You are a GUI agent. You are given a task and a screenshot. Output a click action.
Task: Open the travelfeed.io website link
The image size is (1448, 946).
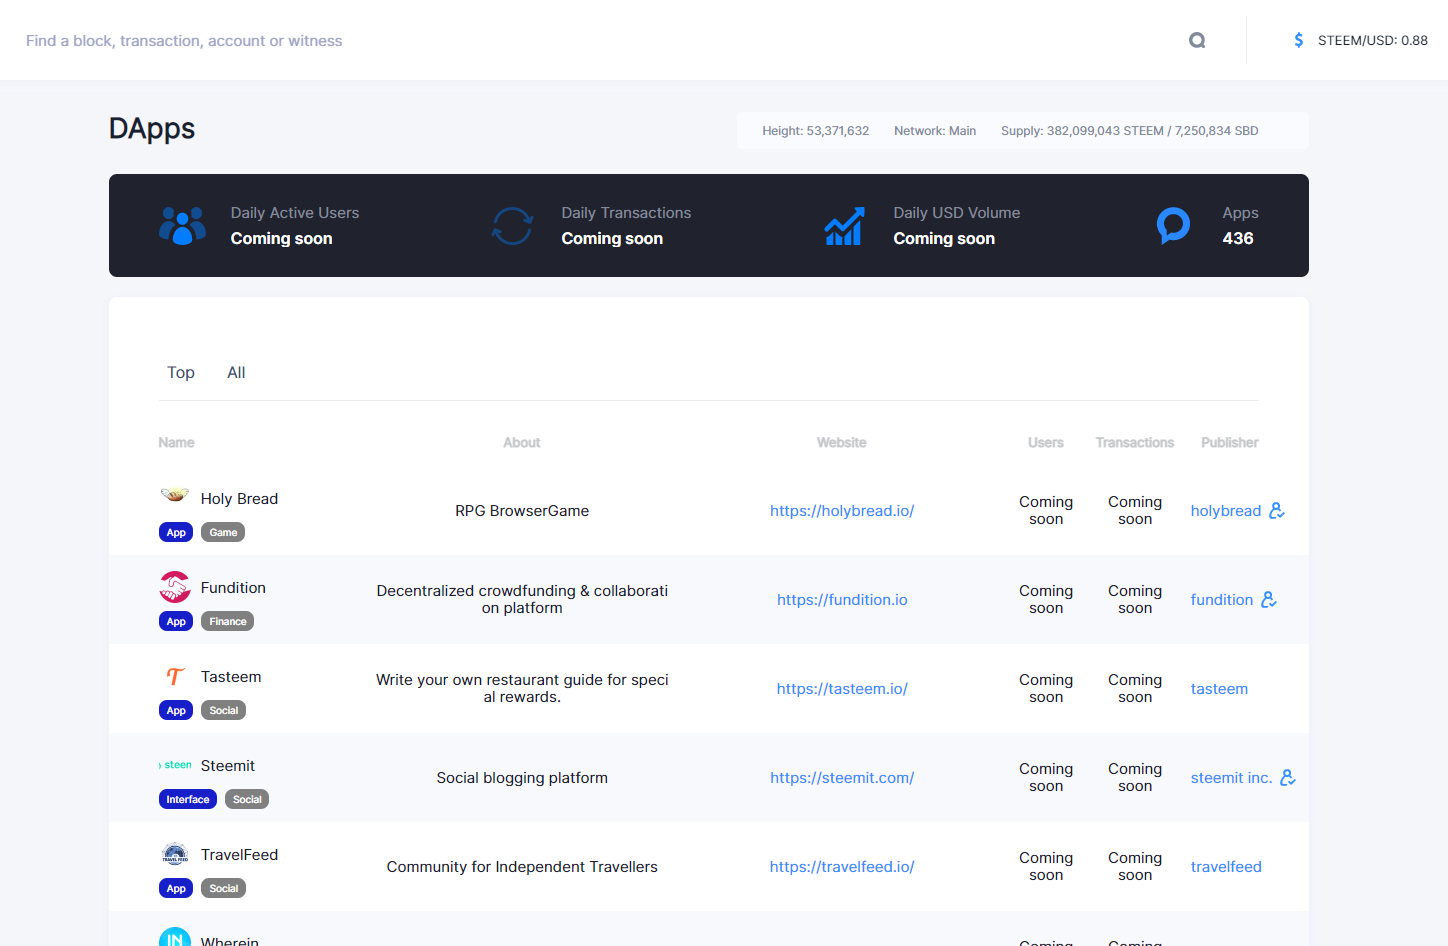[842, 867]
